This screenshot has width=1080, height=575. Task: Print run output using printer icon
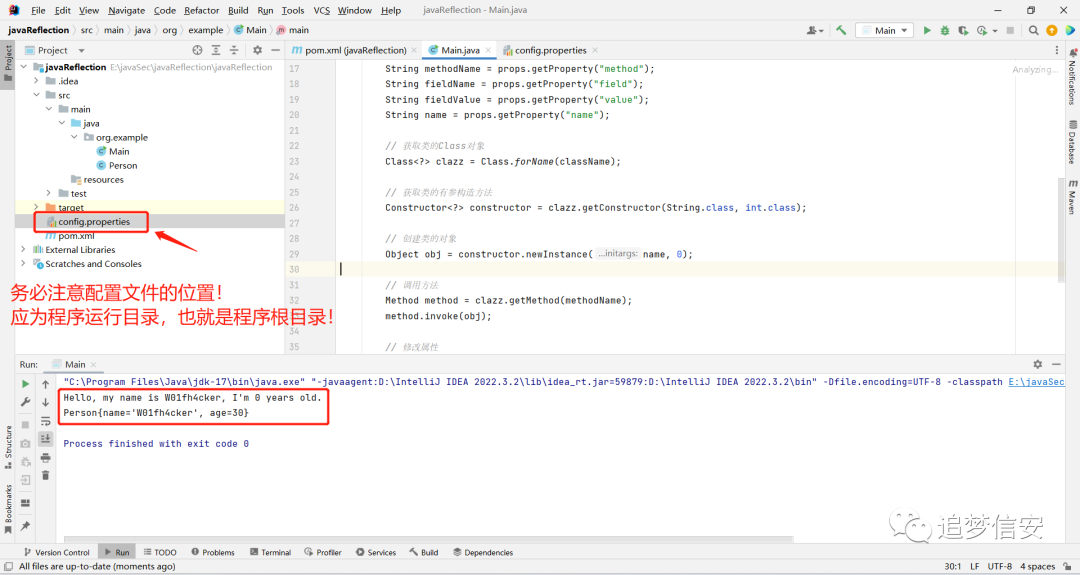(x=45, y=457)
